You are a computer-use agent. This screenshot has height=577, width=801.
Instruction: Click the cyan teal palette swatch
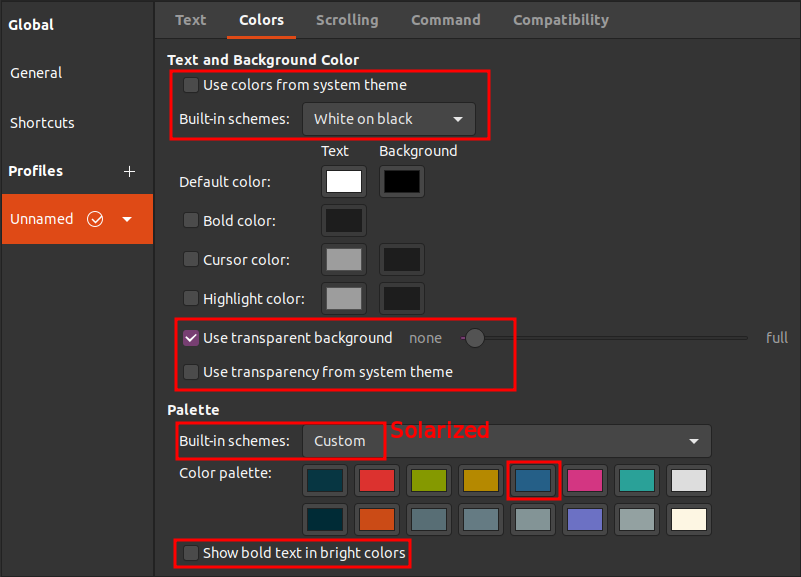[x=637, y=480]
